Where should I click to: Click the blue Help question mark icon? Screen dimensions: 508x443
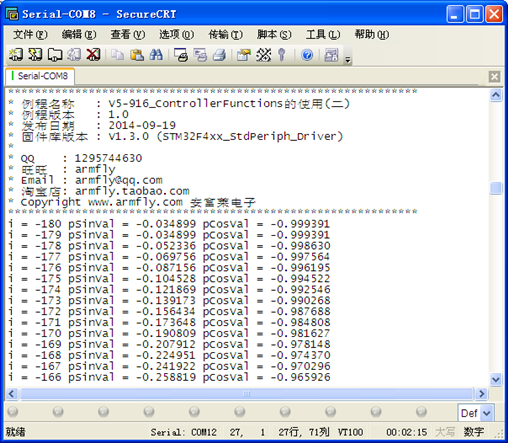pos(307,55)
